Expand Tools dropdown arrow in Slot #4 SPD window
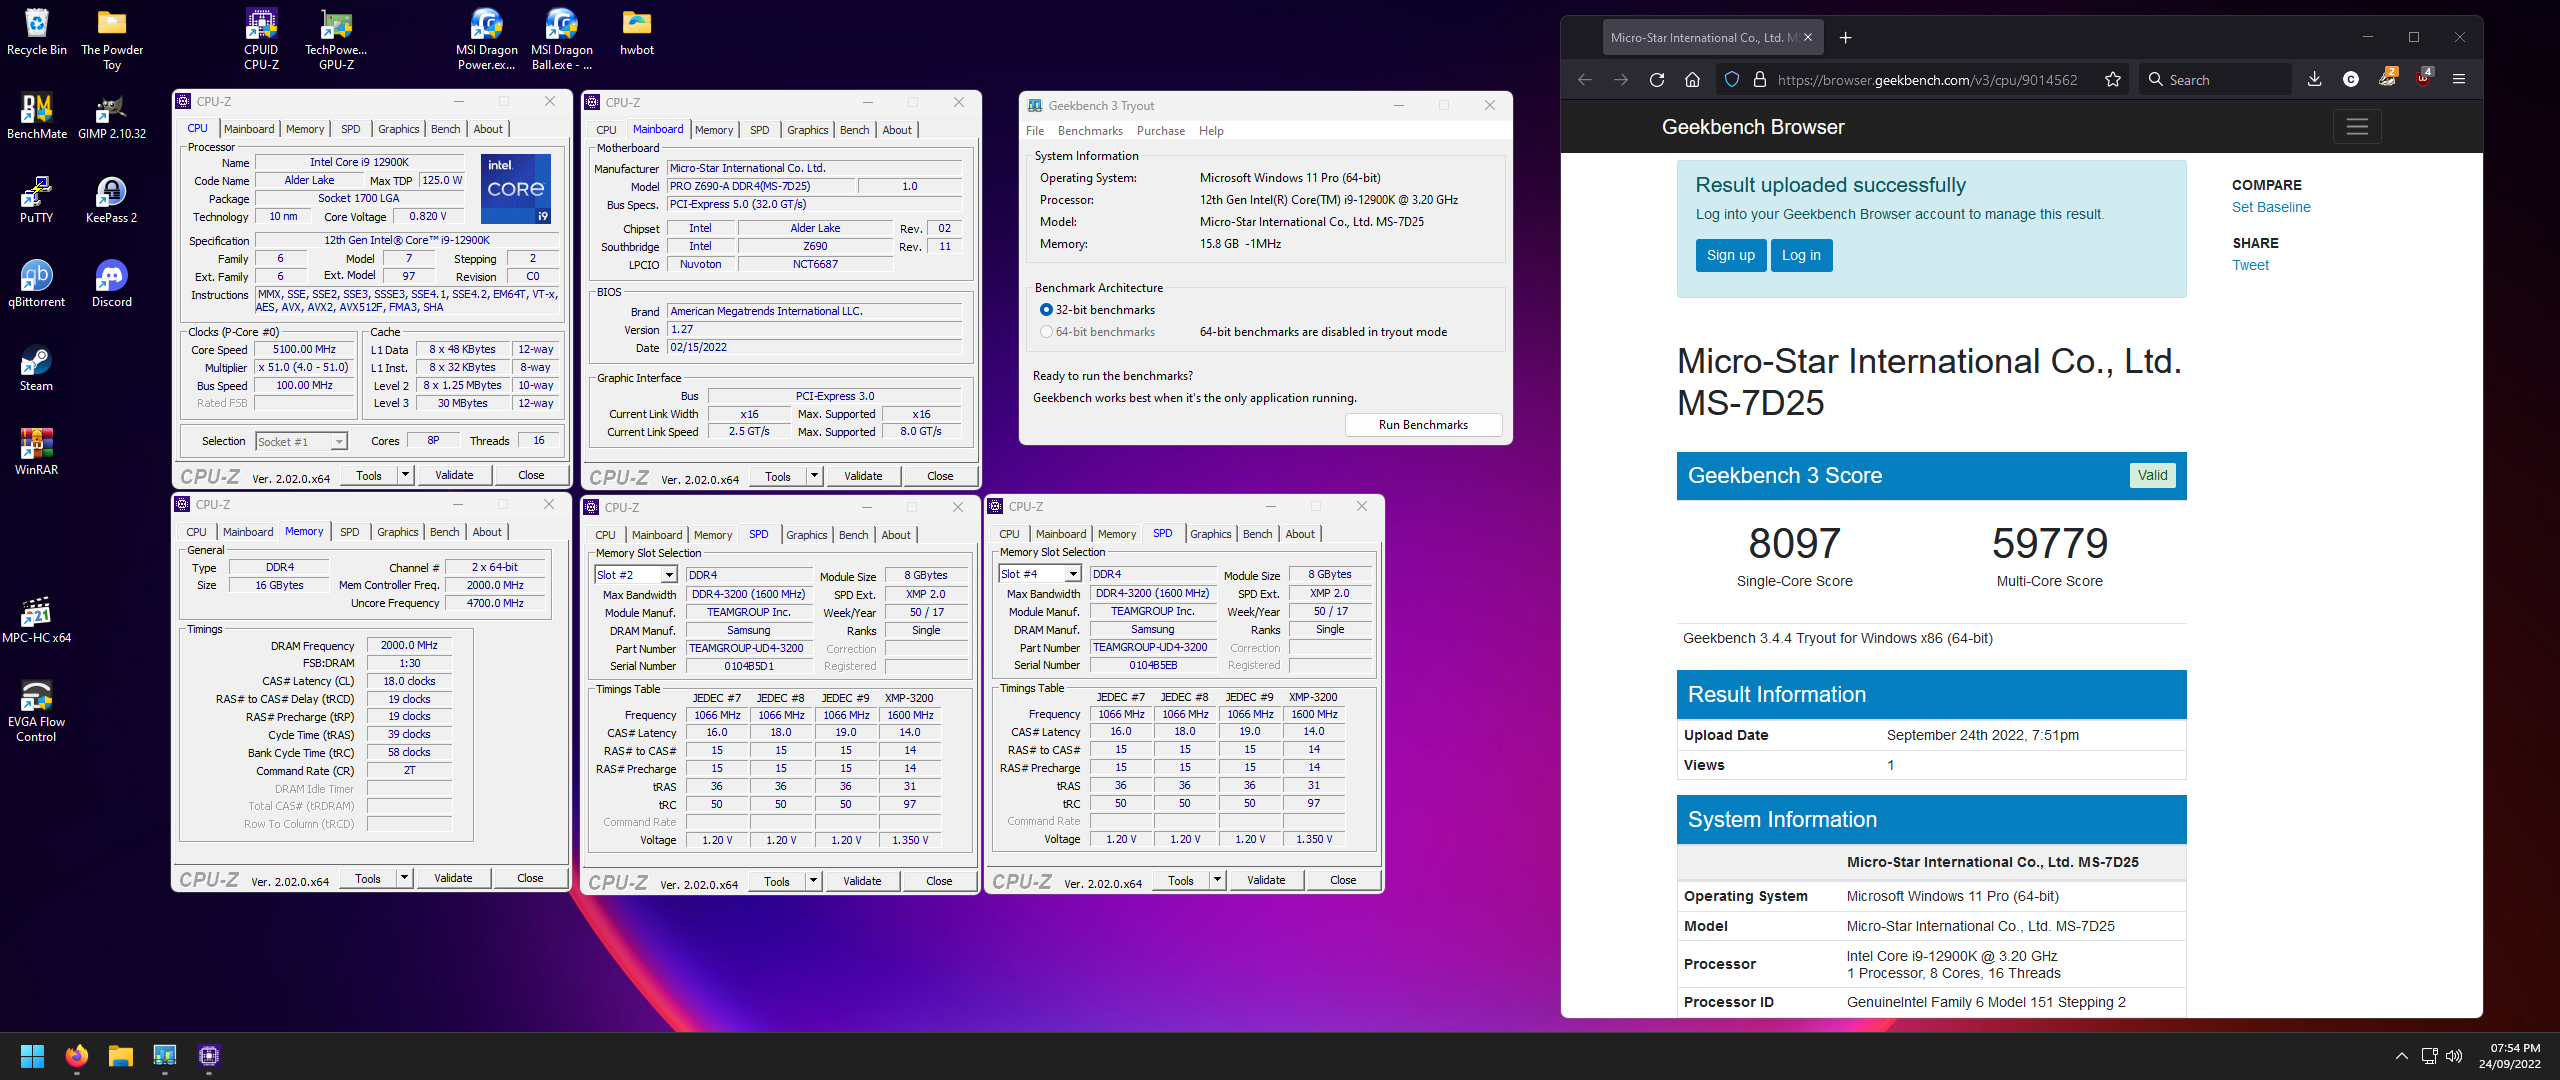 coord(1217,880)
